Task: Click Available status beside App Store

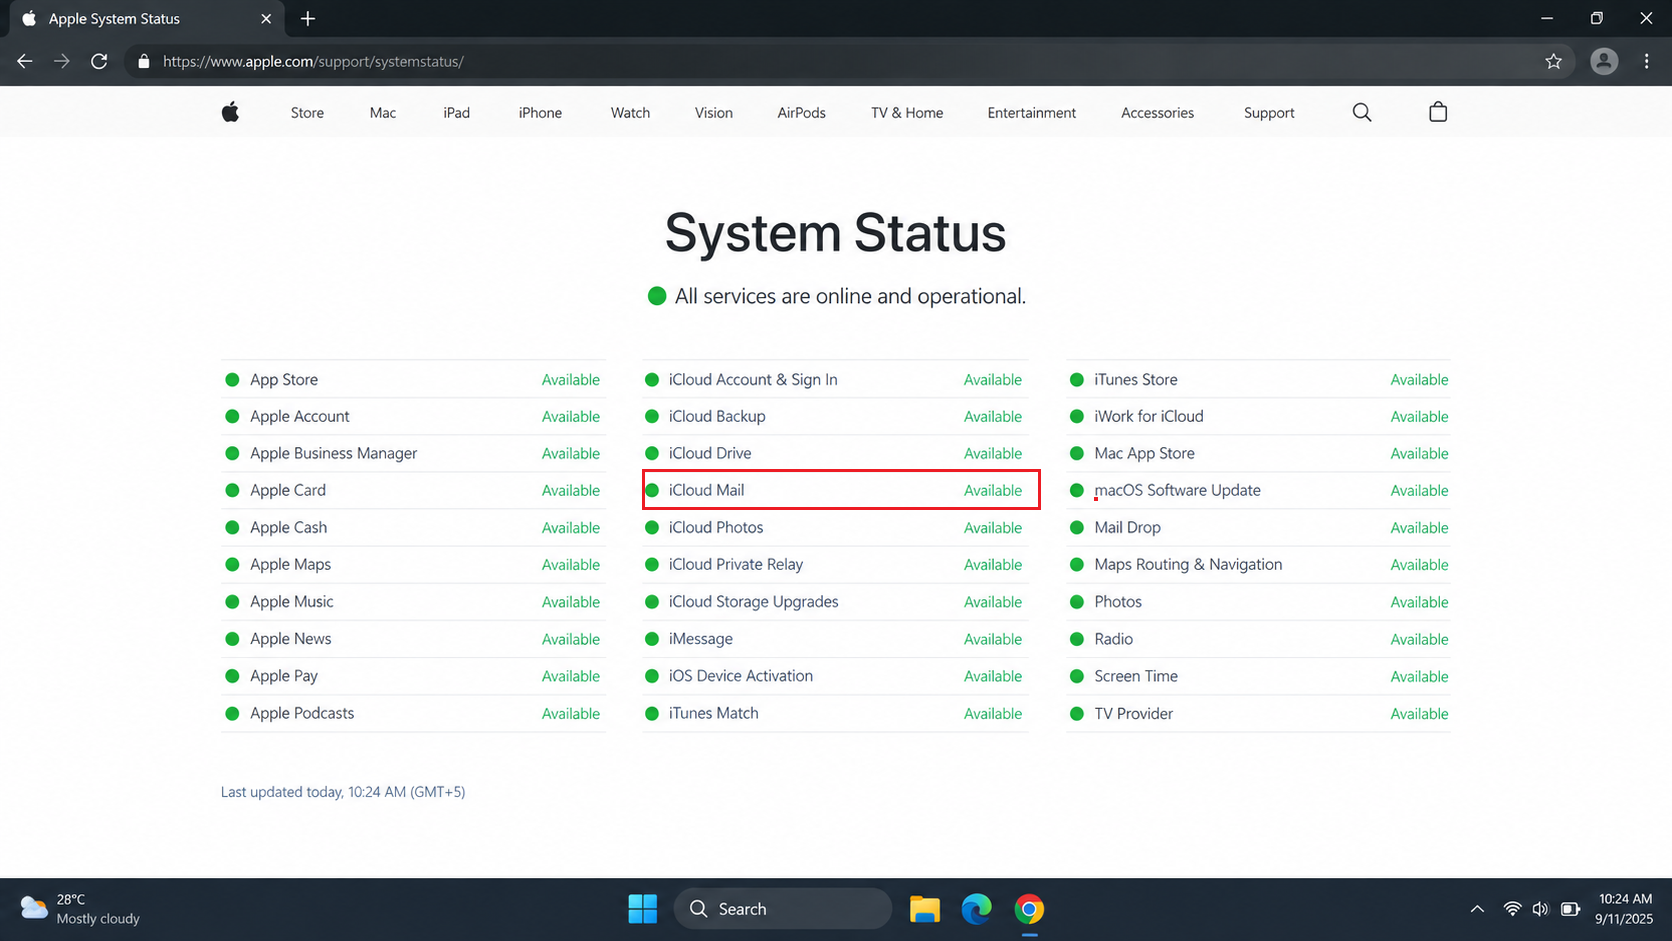Action: (x=571, y=380)
